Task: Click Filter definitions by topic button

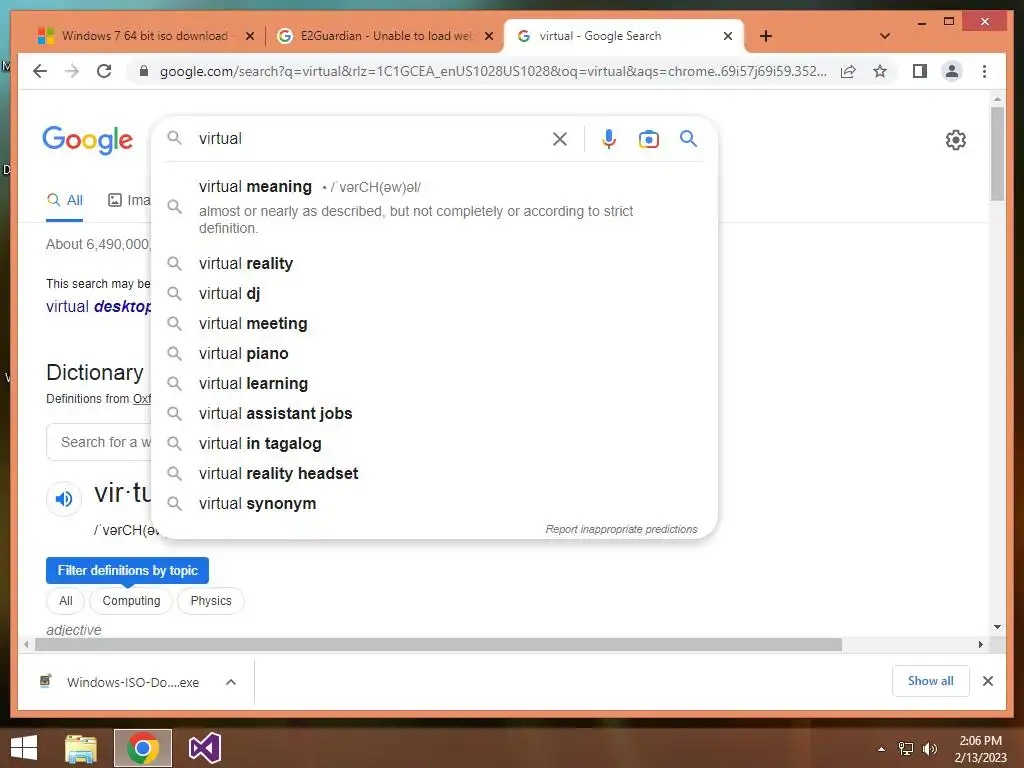Action: (x=127, y=570)
